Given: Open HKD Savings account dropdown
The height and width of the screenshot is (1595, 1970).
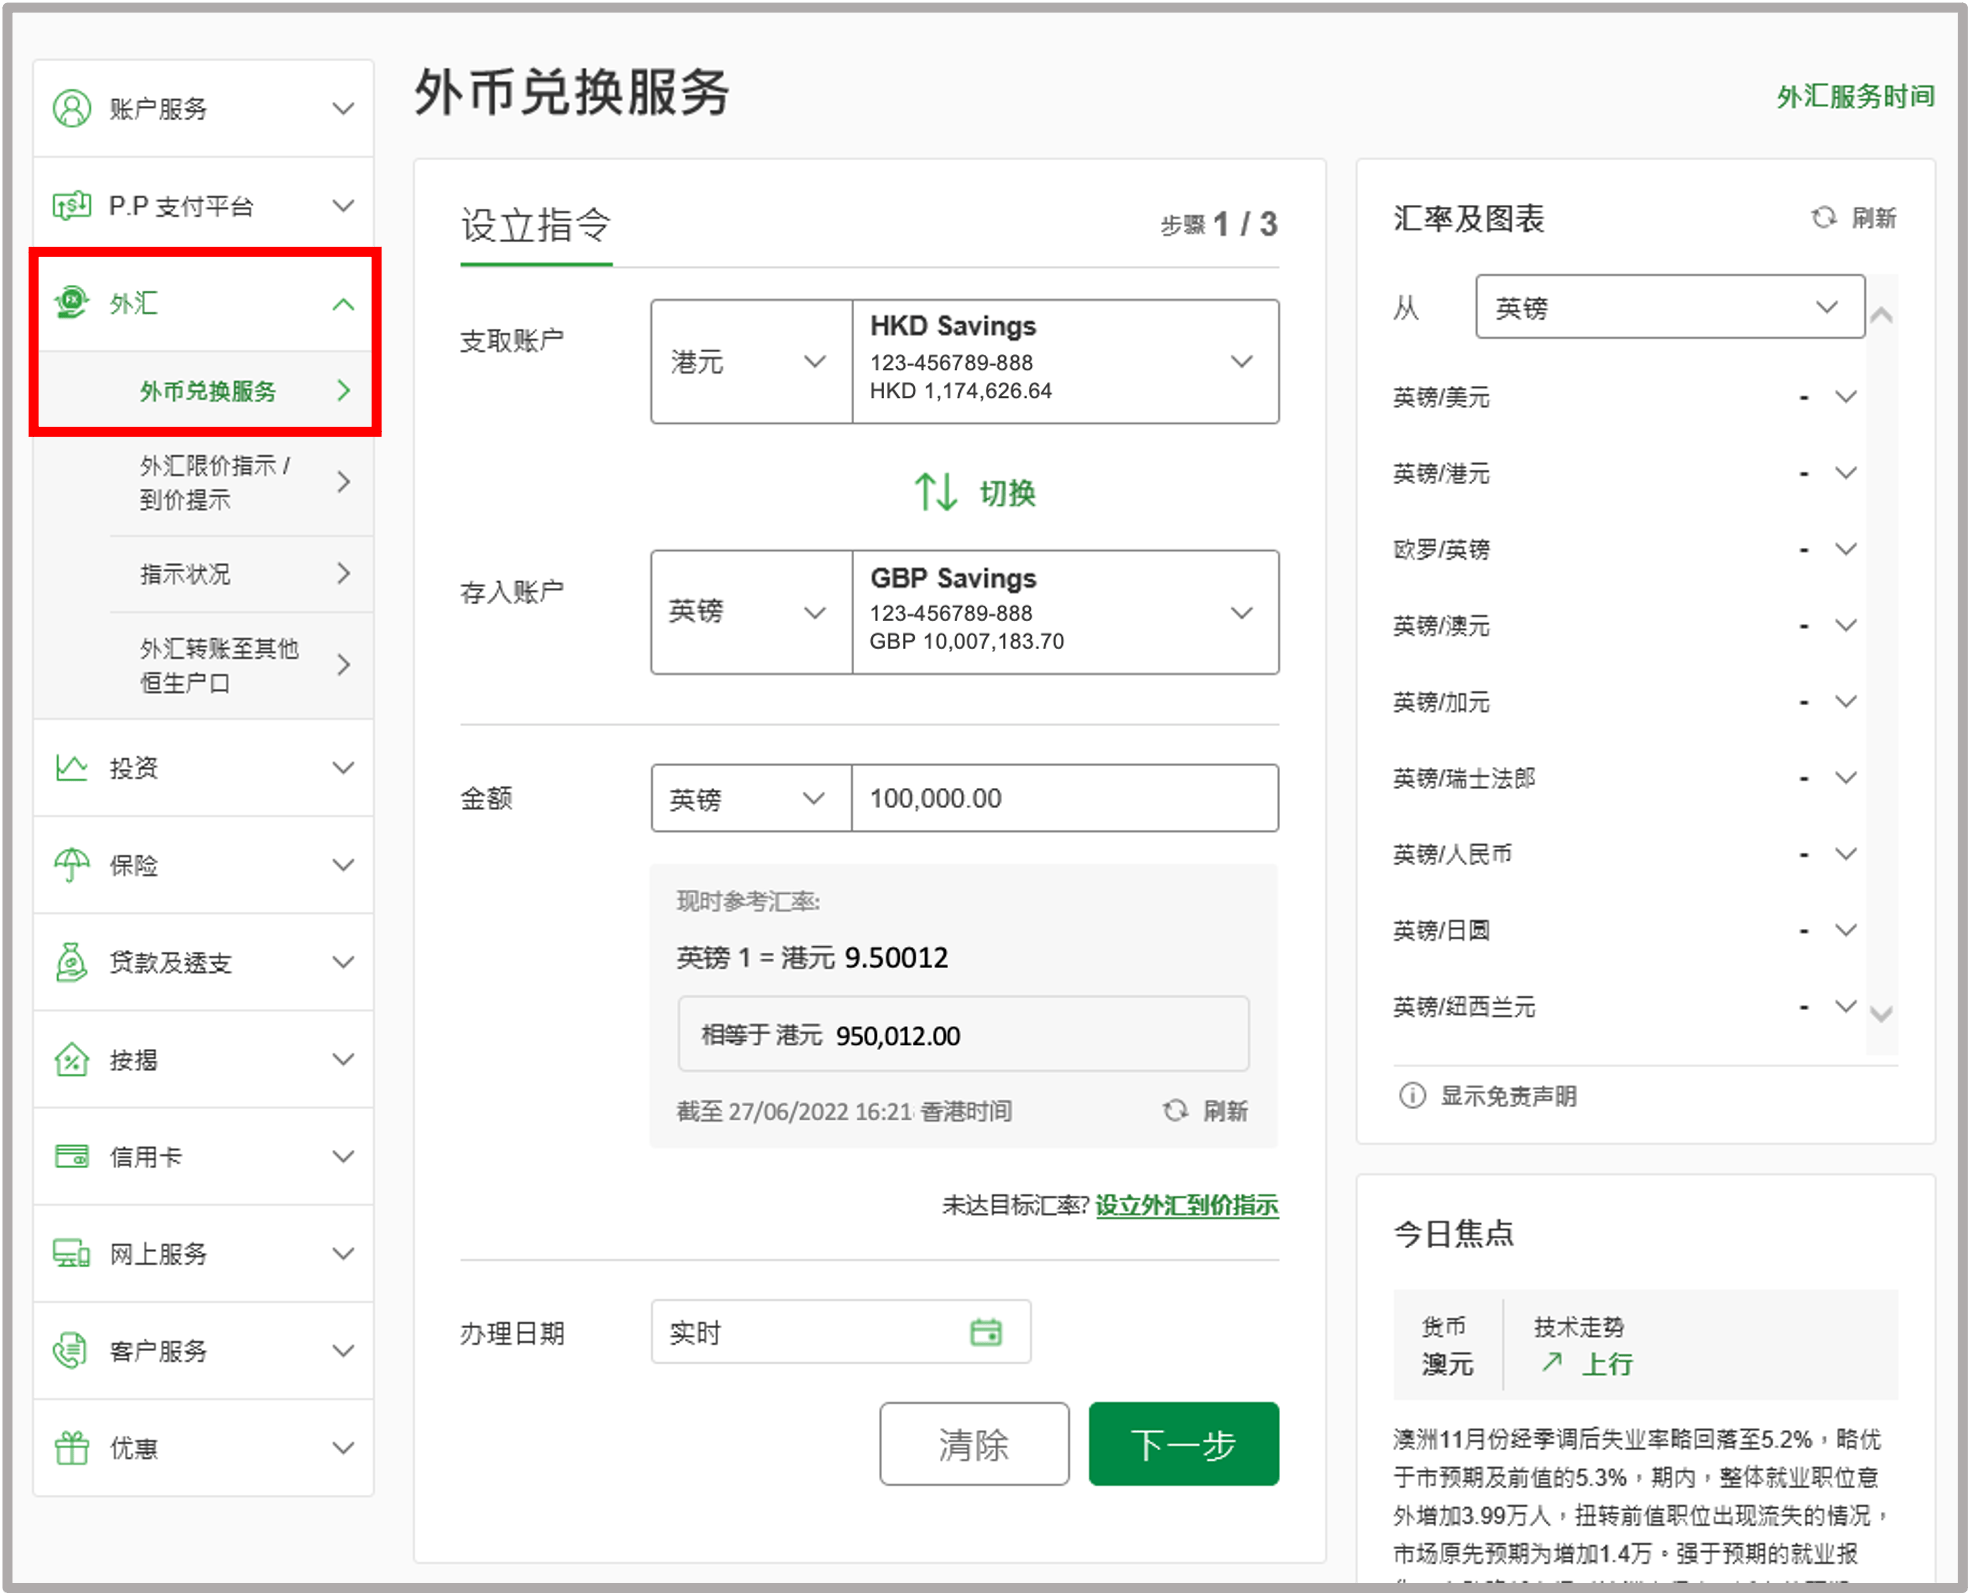Looking at the screenshot, I should click(1066, 361).
